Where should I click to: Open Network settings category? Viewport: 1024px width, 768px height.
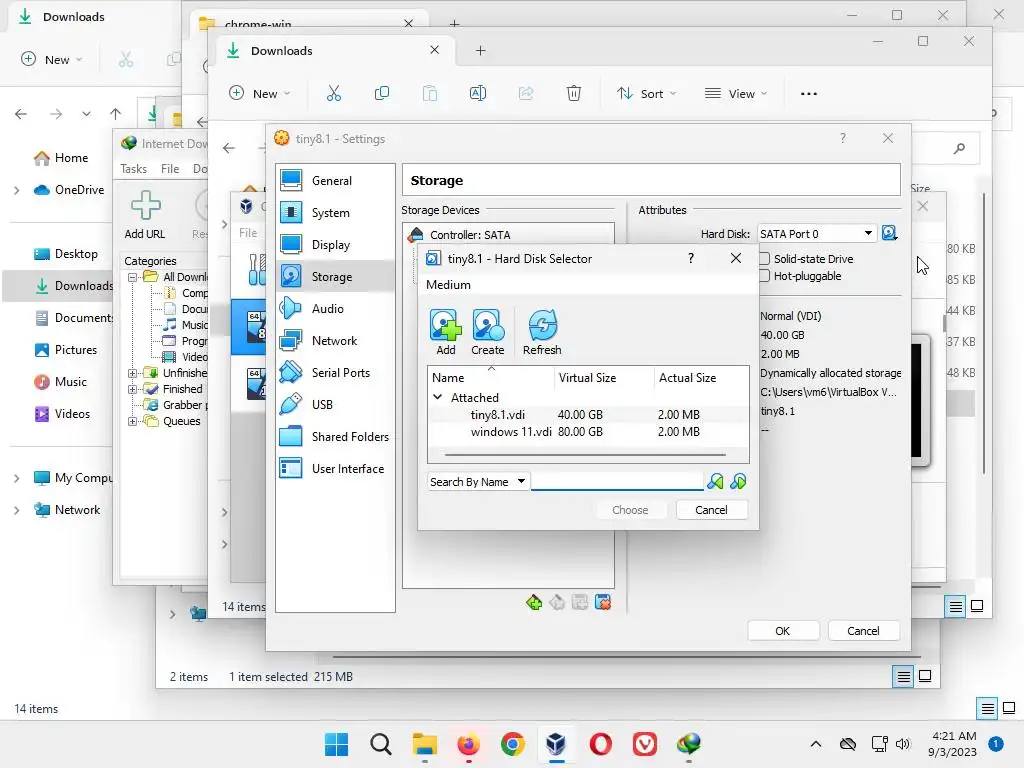tap(335, 340)
